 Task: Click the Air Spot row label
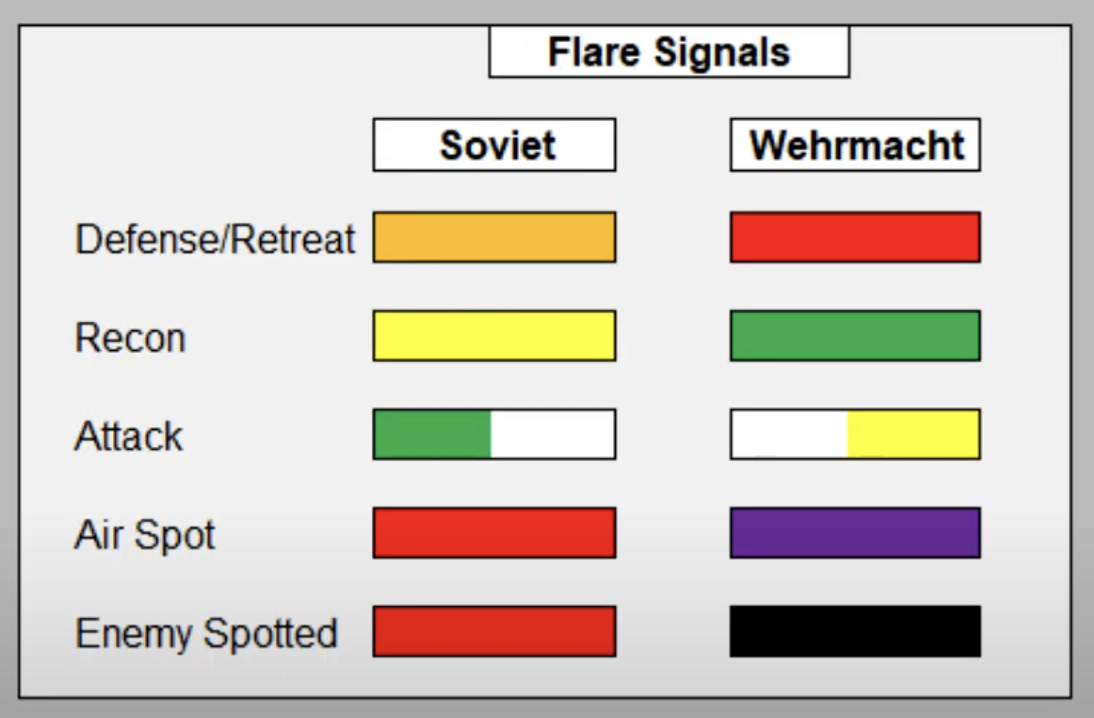click(145, 535)
